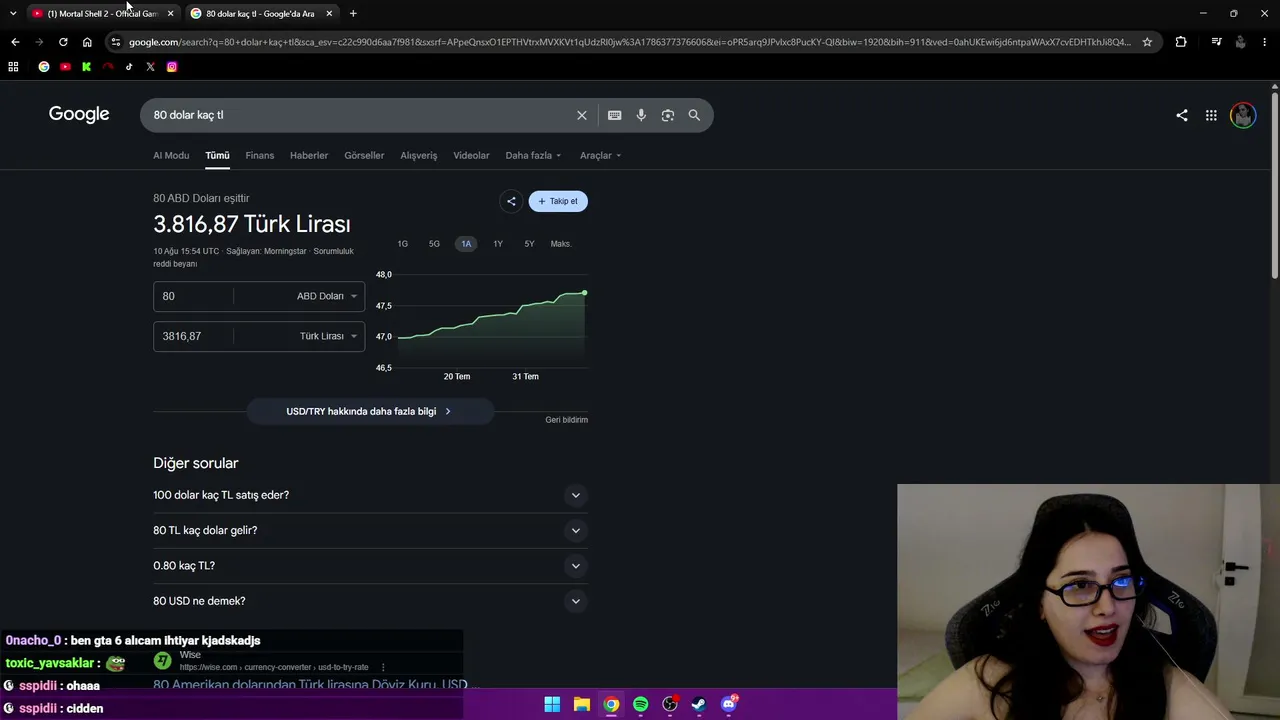1280x720 pixels.
Task: Open the browser home page
Action: 87,42
